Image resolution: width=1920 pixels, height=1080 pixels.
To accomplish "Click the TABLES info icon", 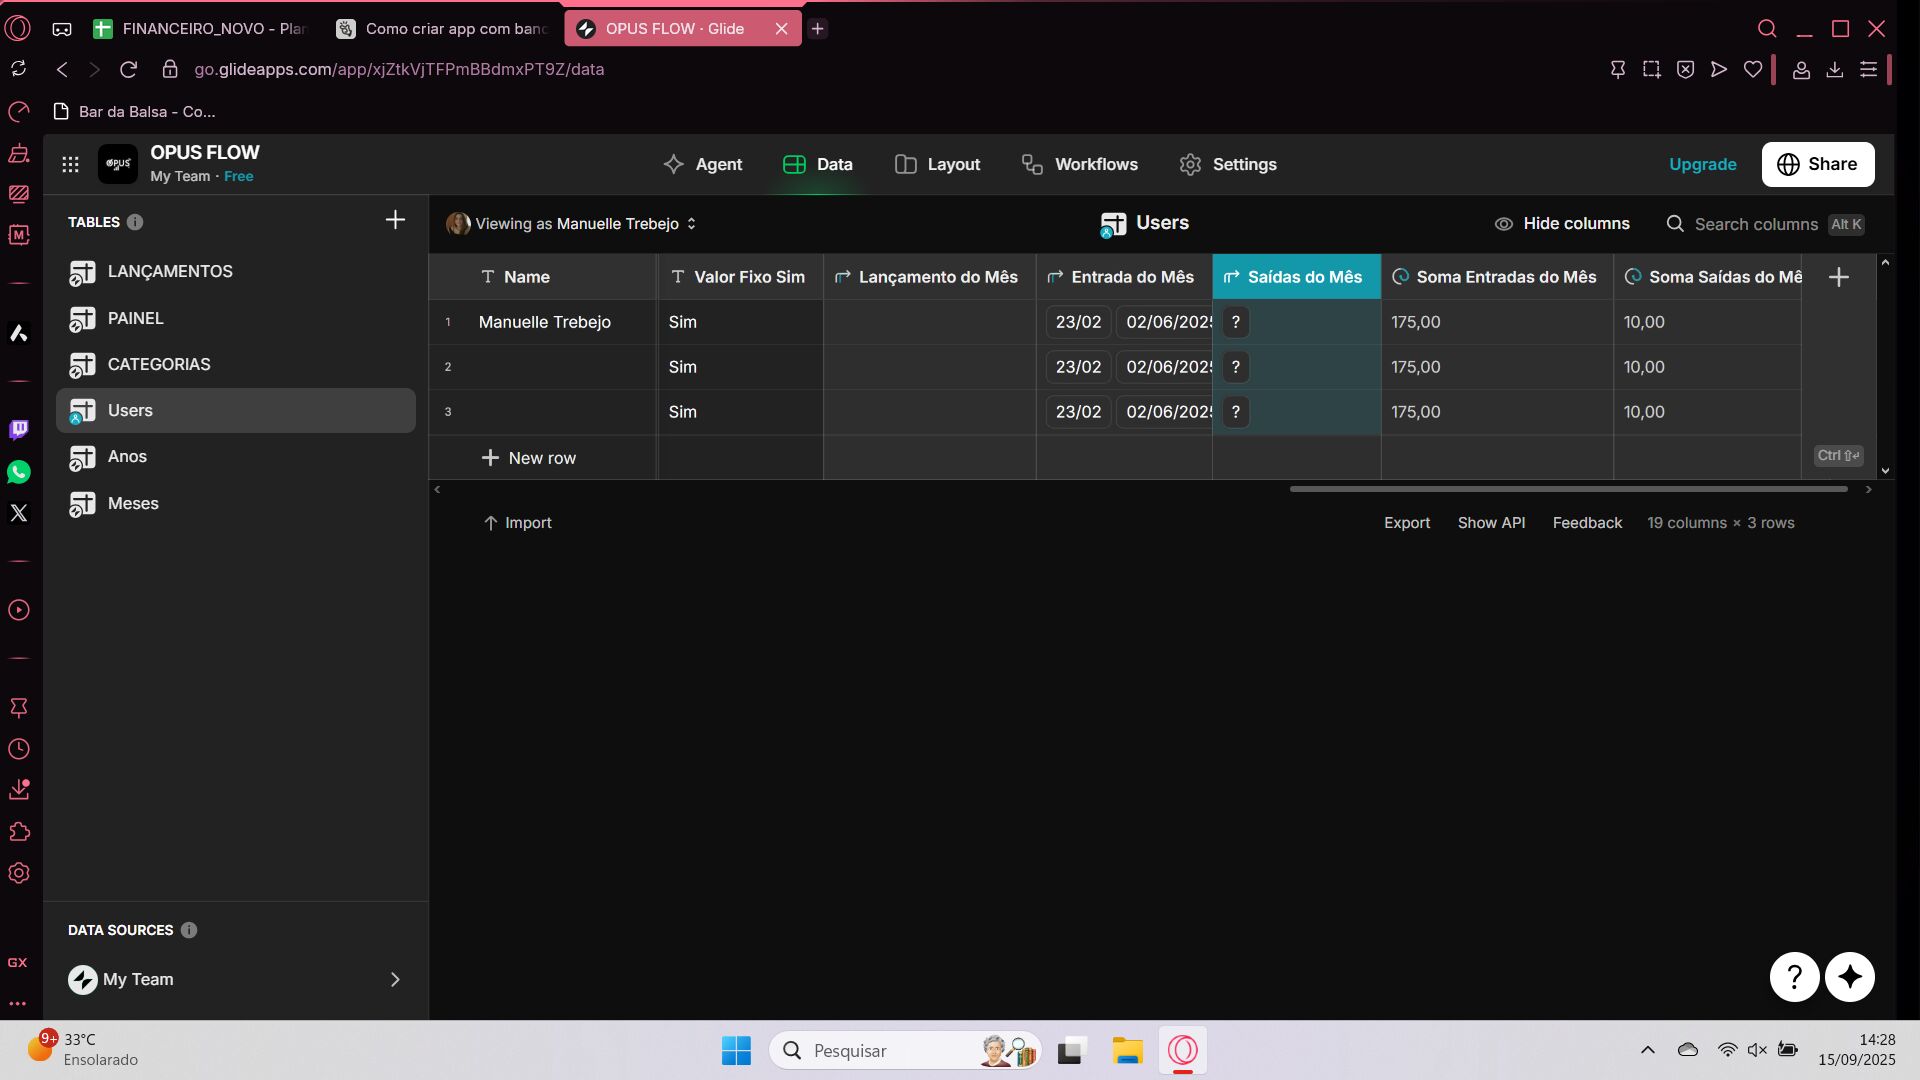I will (x=135, y=222).
